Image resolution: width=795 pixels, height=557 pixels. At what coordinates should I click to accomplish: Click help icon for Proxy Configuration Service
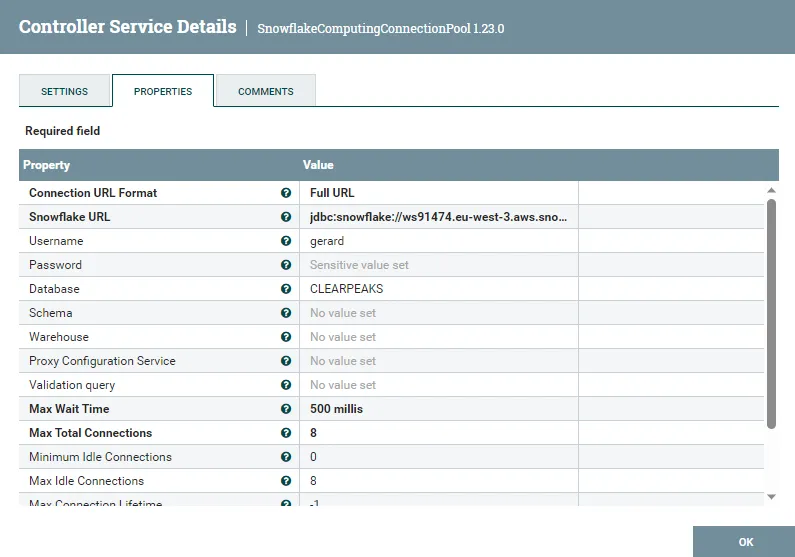[286, 361]
